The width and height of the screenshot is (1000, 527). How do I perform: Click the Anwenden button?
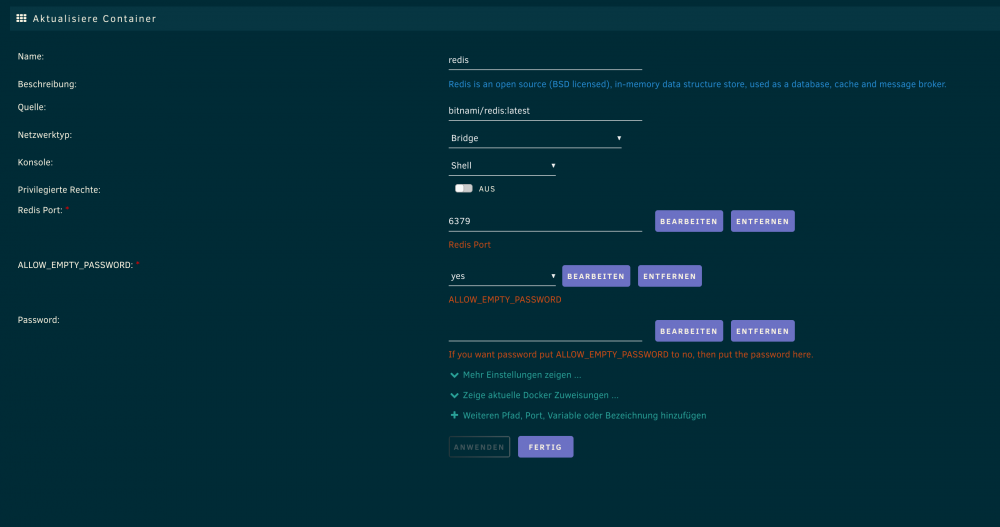[x=479, y=447]
